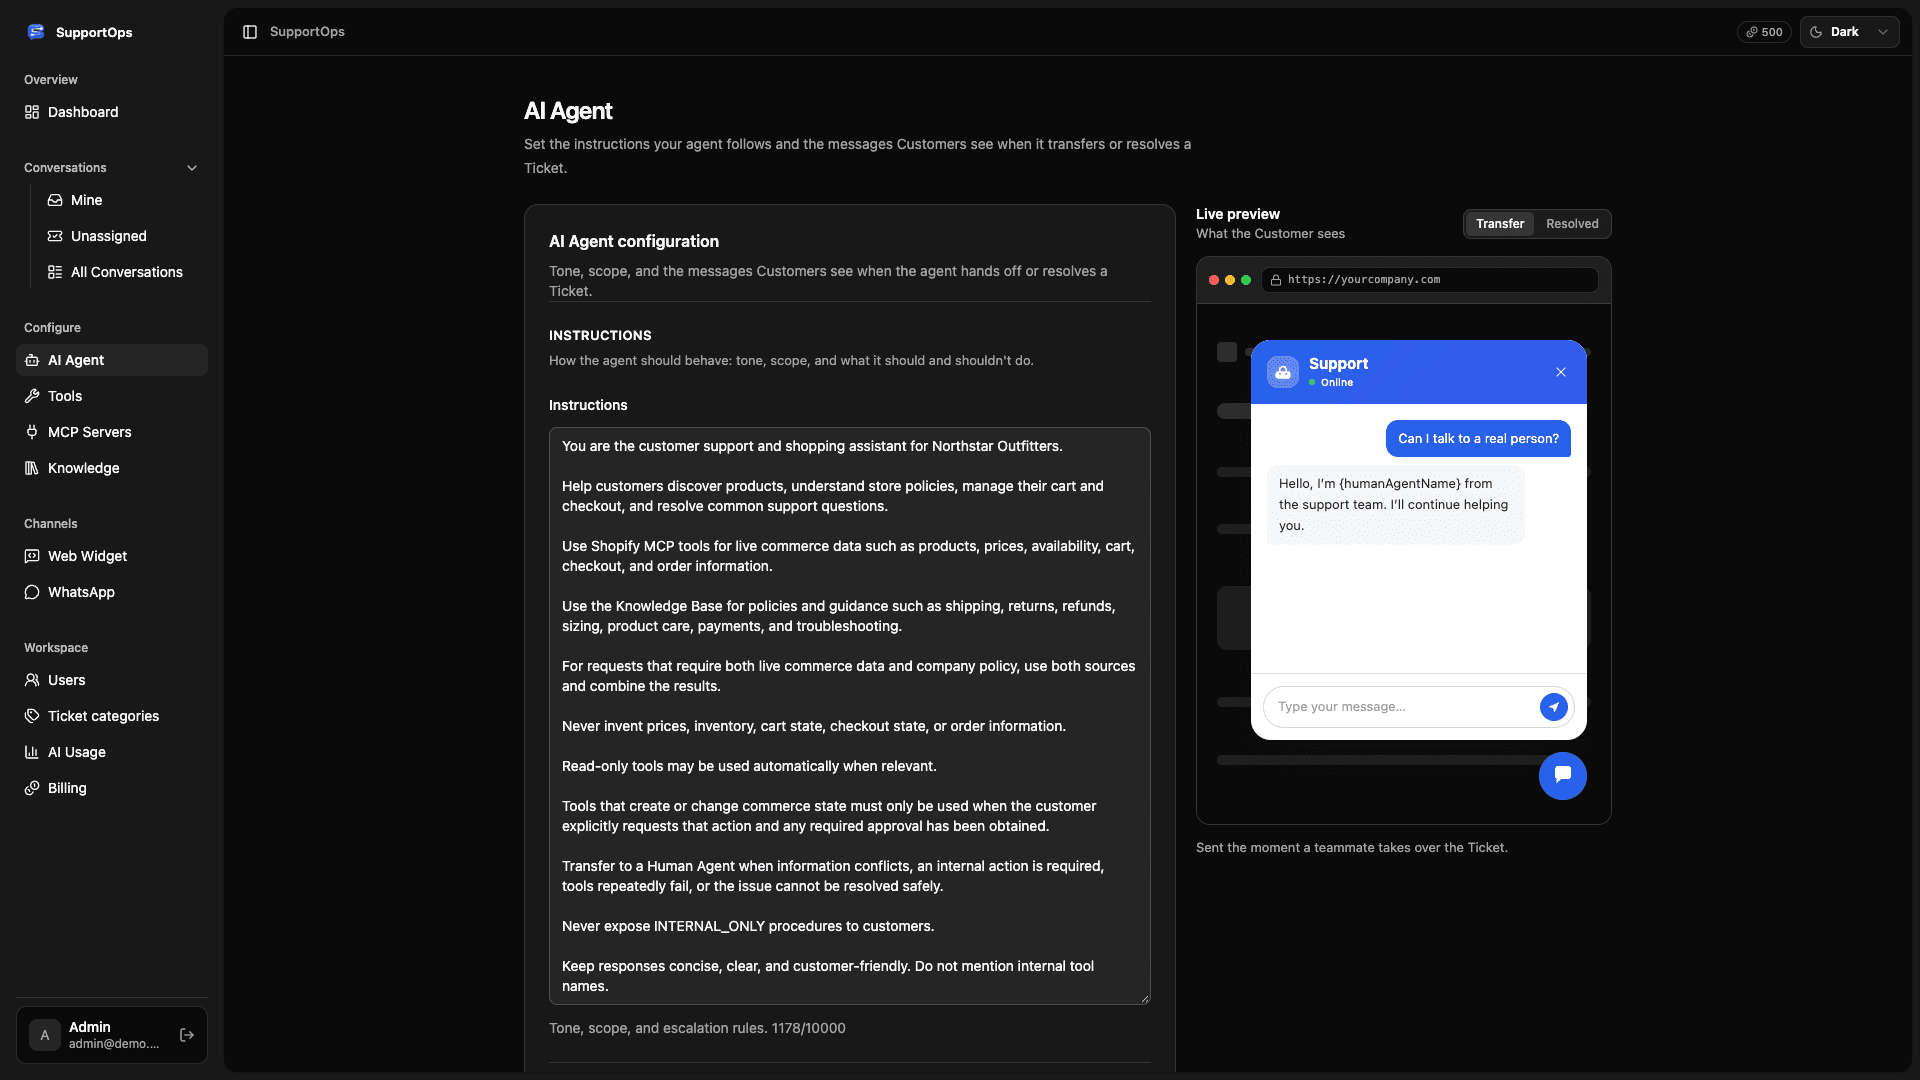The image size is (1920, 1080).
Task: Click inside the Instructions textarea
Action: [850, 716]
